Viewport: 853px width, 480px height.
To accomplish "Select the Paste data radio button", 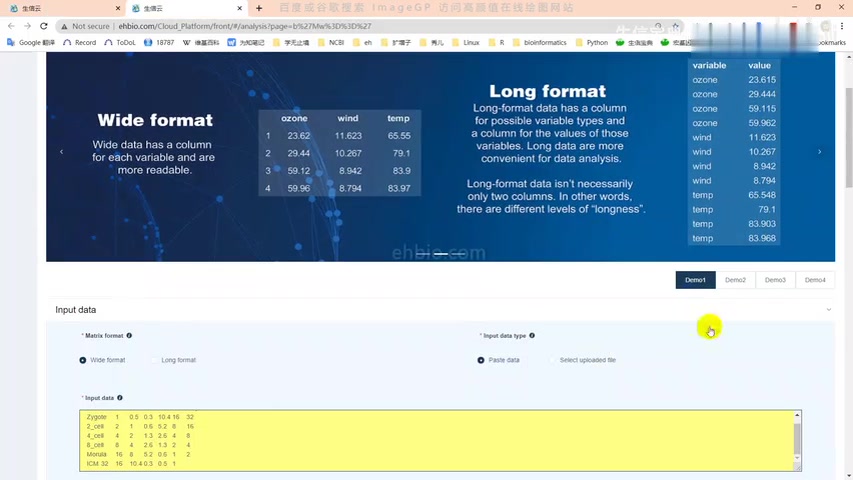I will click(481, 360).
